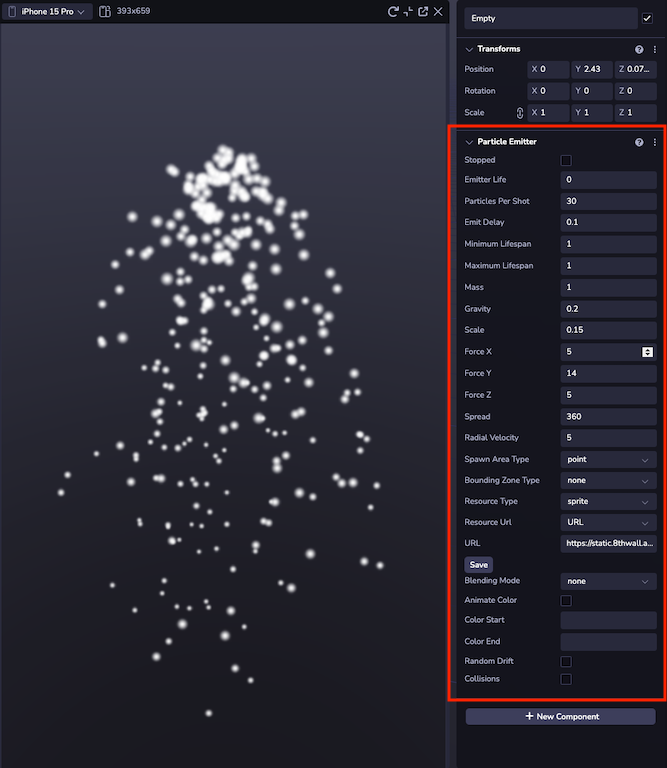The width and height of the screenshot is (667, 768).
Task: Click the Rotation Y field
Action: [592, 91]
